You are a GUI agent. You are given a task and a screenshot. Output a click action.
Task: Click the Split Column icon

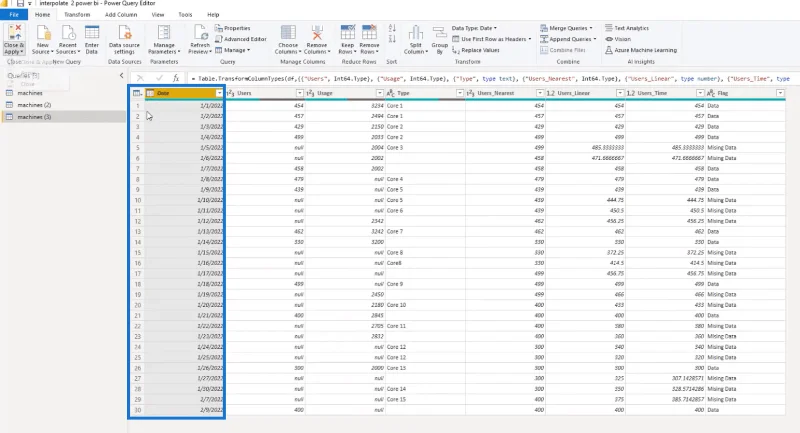416,33
